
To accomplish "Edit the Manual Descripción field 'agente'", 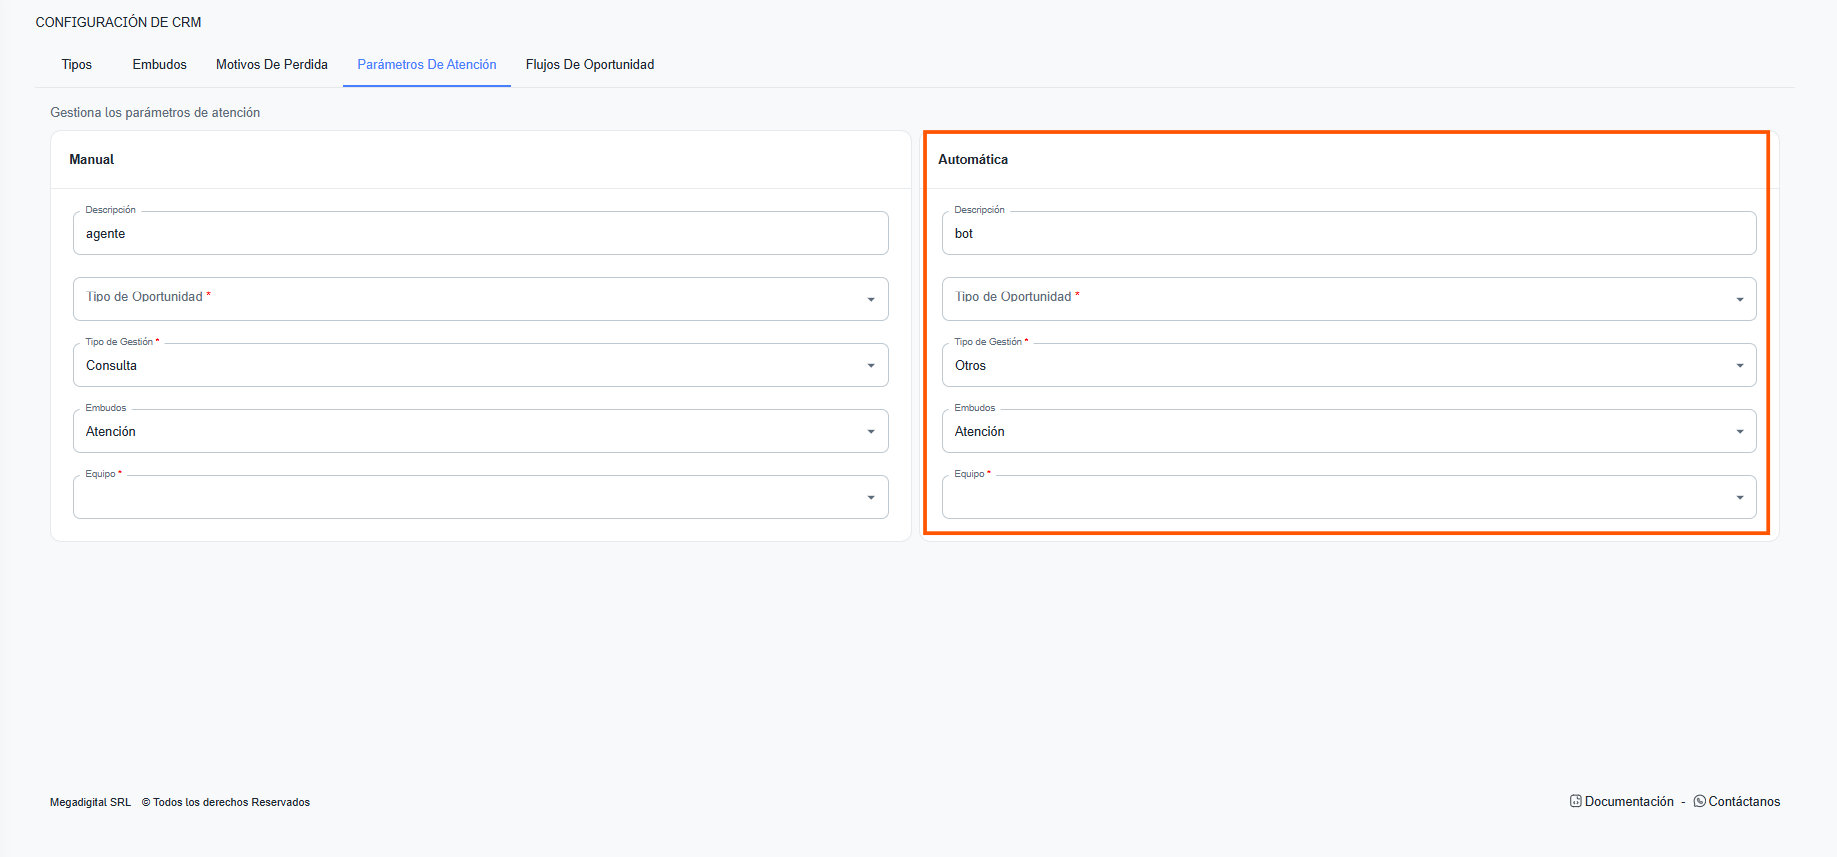I will pos(480,234).
